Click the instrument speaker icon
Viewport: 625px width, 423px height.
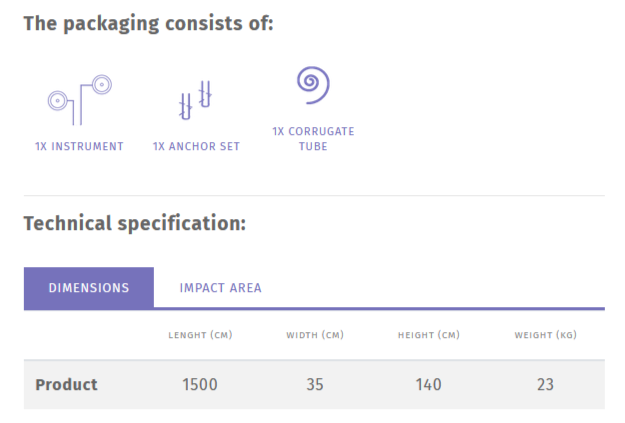point(80,97)
